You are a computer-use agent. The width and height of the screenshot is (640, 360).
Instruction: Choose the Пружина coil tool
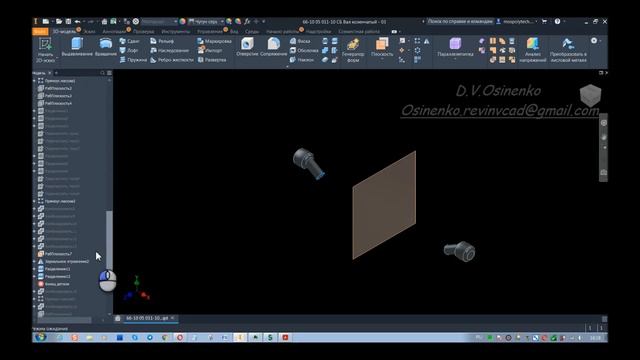pos(133,60)
